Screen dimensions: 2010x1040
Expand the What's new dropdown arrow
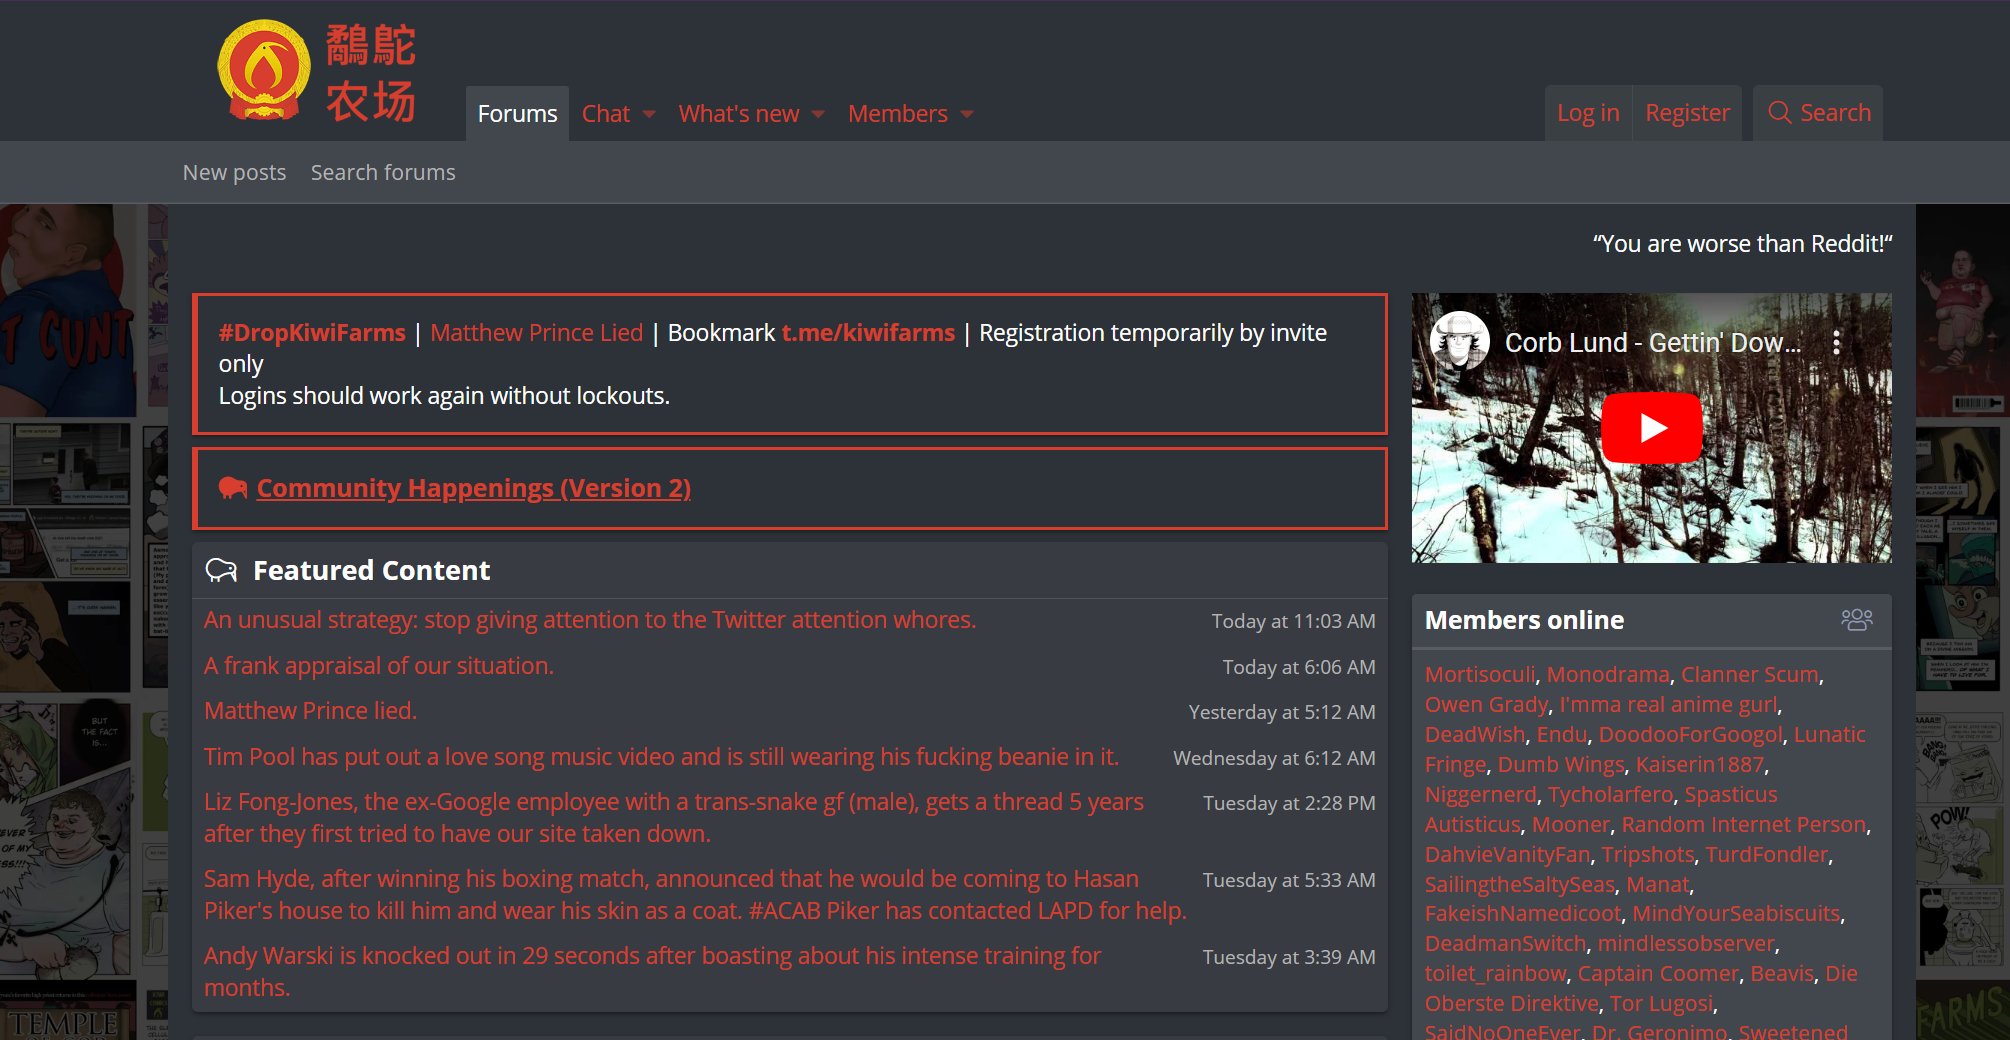click(x=818, y=114)
